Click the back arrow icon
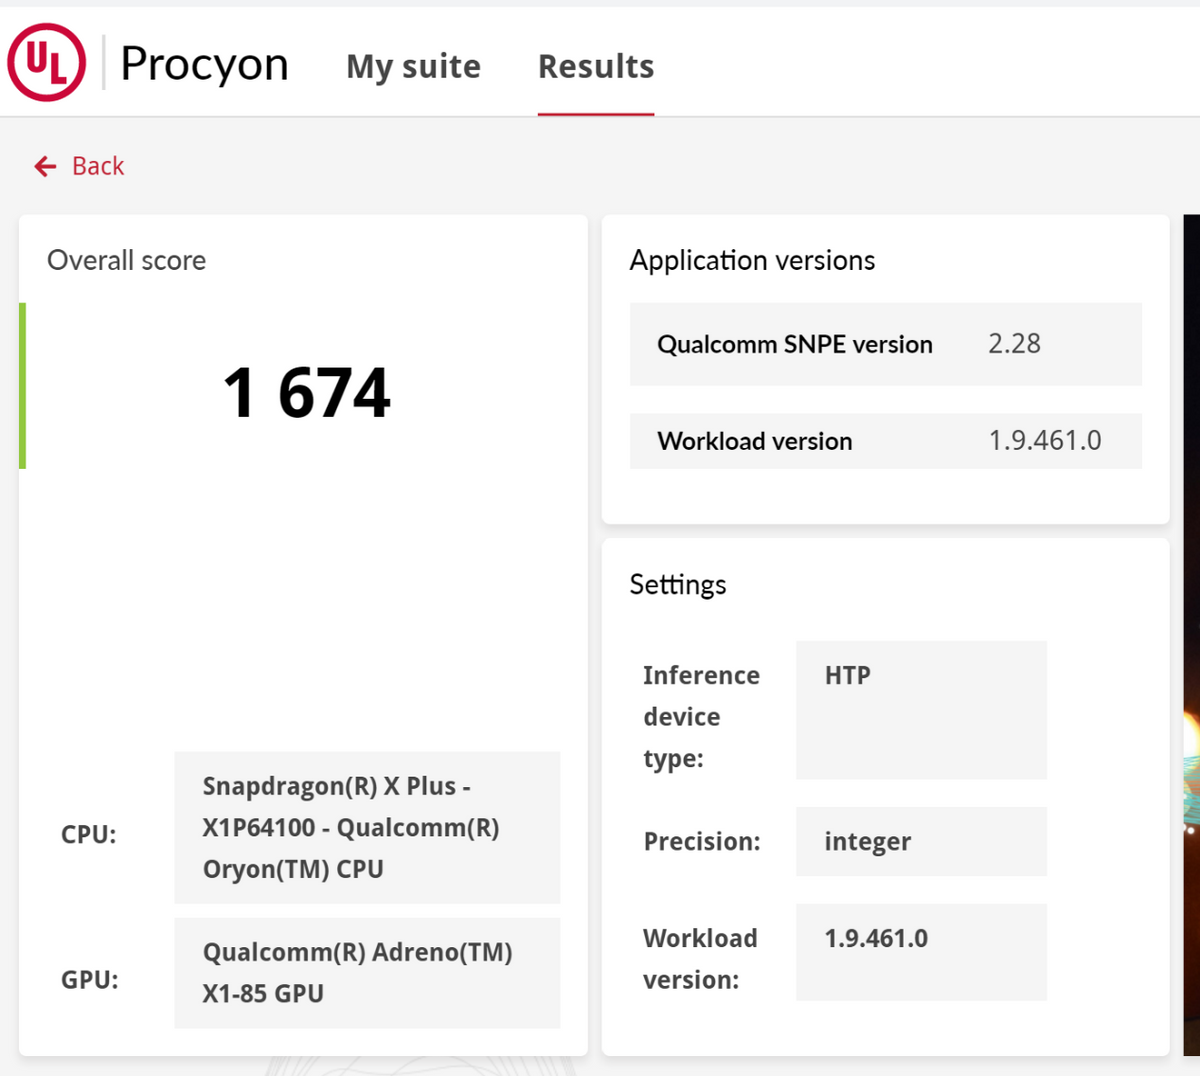Image resolution: width=1200 pixels, height=1076 pixels. click(45, 166)
